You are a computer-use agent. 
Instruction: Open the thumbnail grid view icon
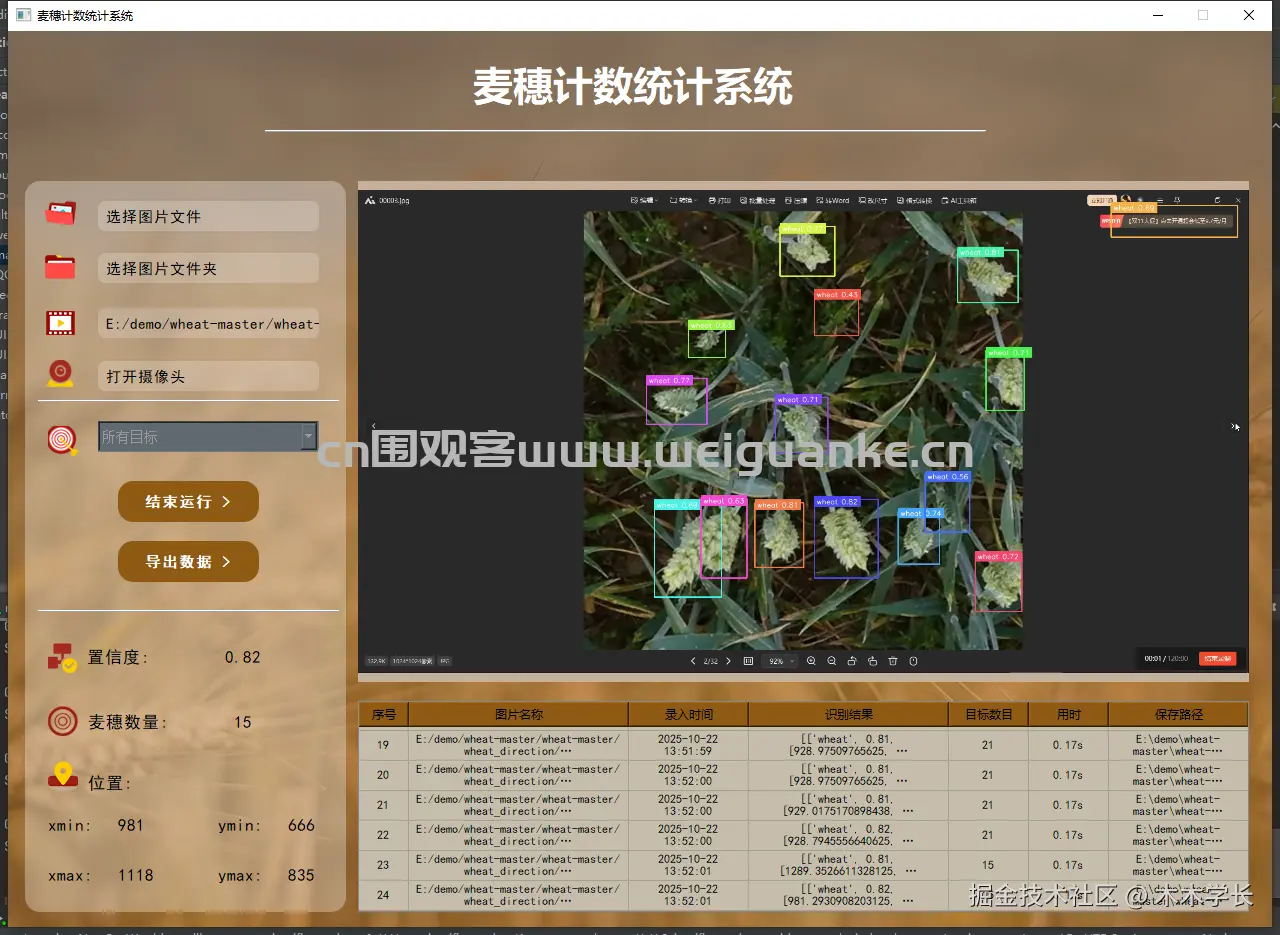[x=748, y=660]
